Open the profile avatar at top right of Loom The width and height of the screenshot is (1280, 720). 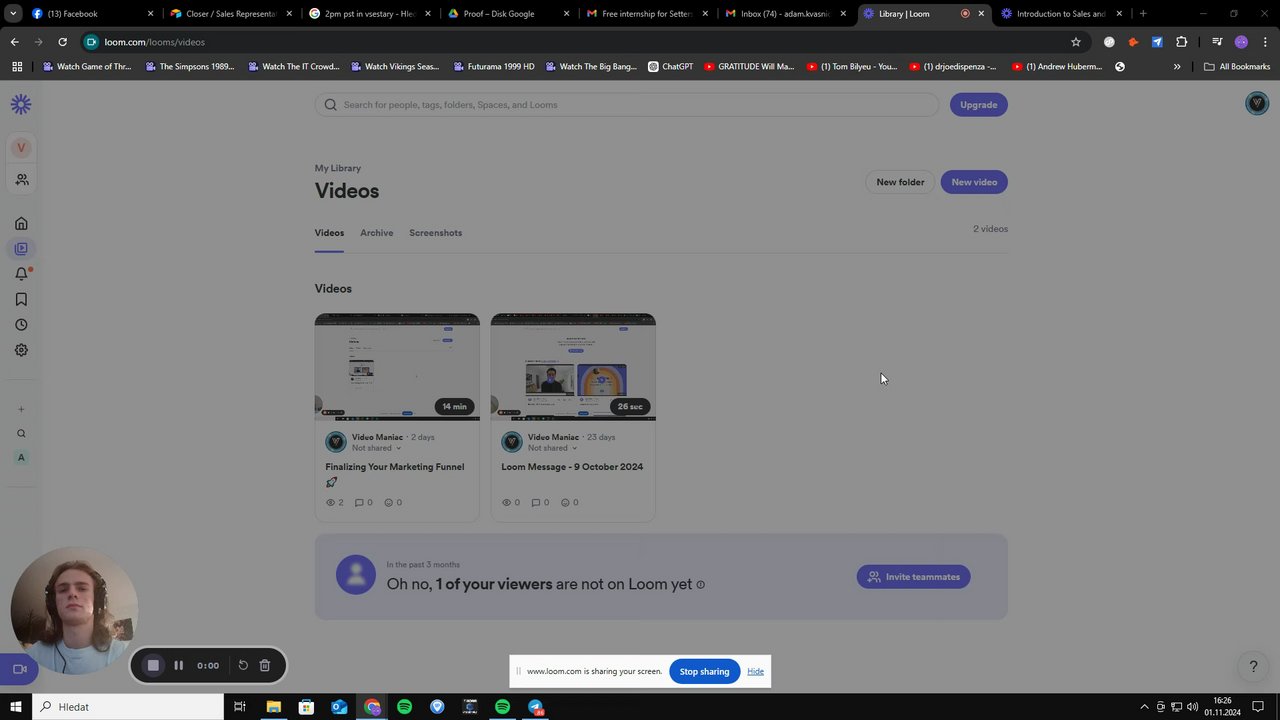[x=1257, y=103]
